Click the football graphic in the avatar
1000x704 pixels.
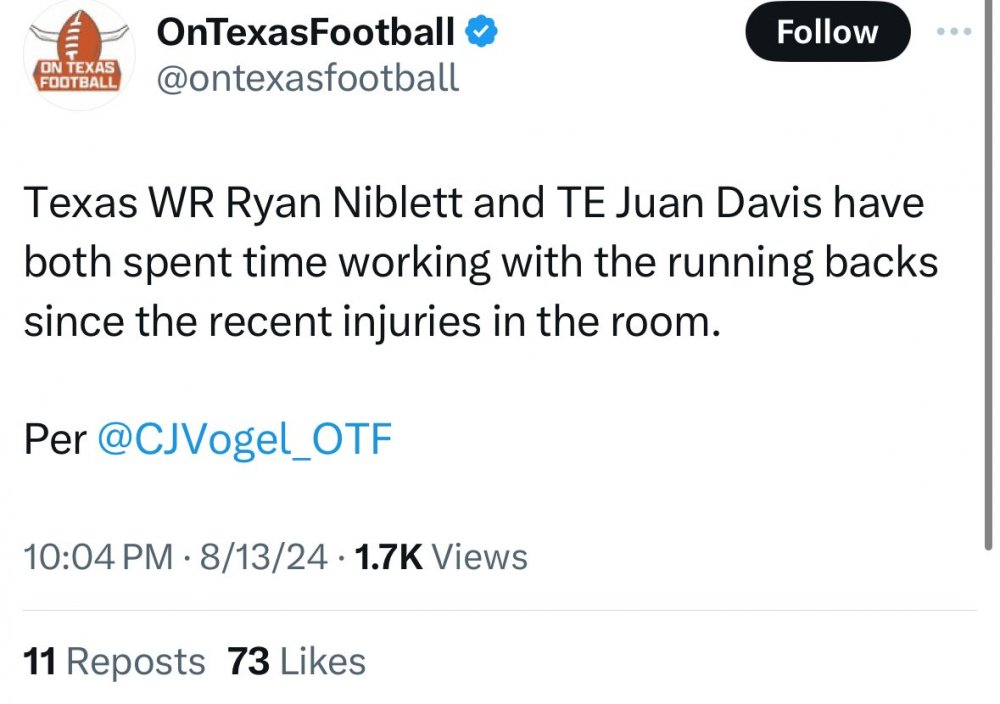click(x=72, y=38)
